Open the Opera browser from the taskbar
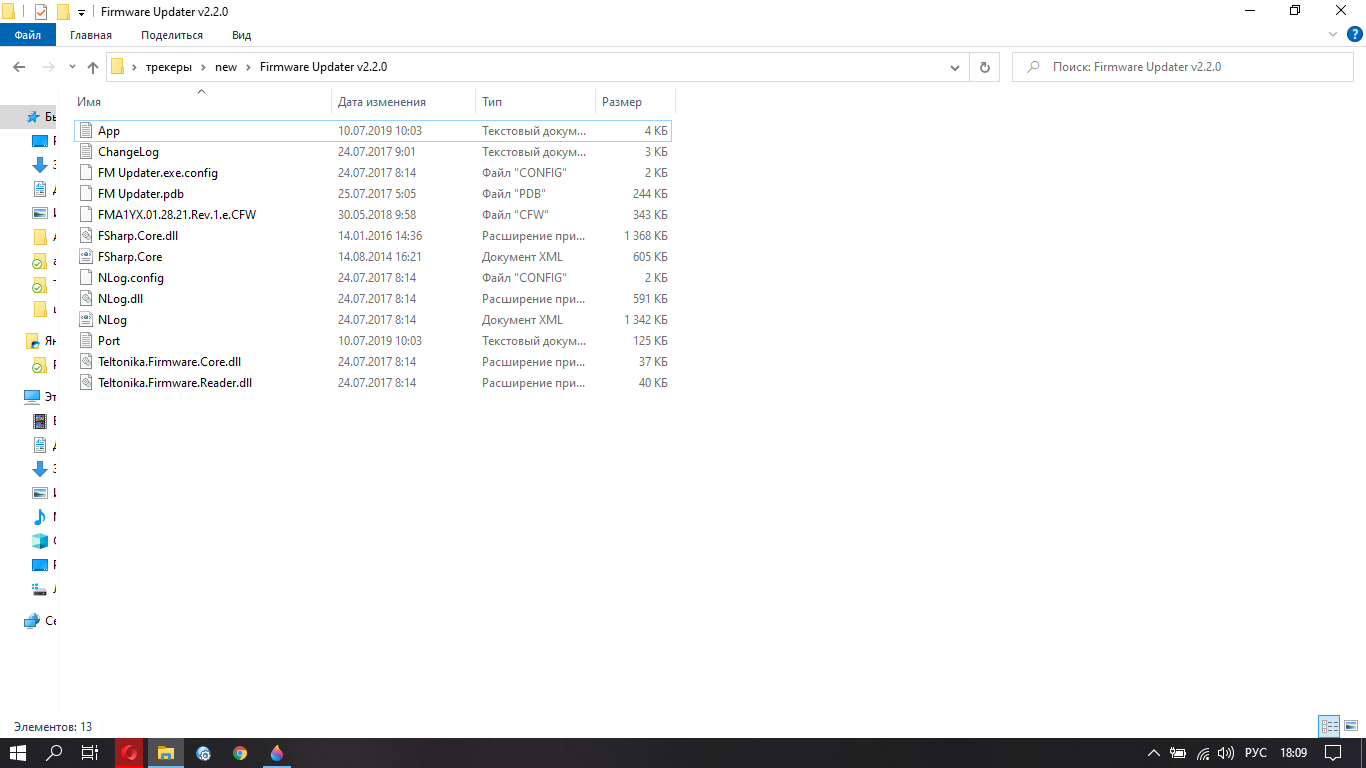This screenshot has width=1366, height=768. click(129, 753)
